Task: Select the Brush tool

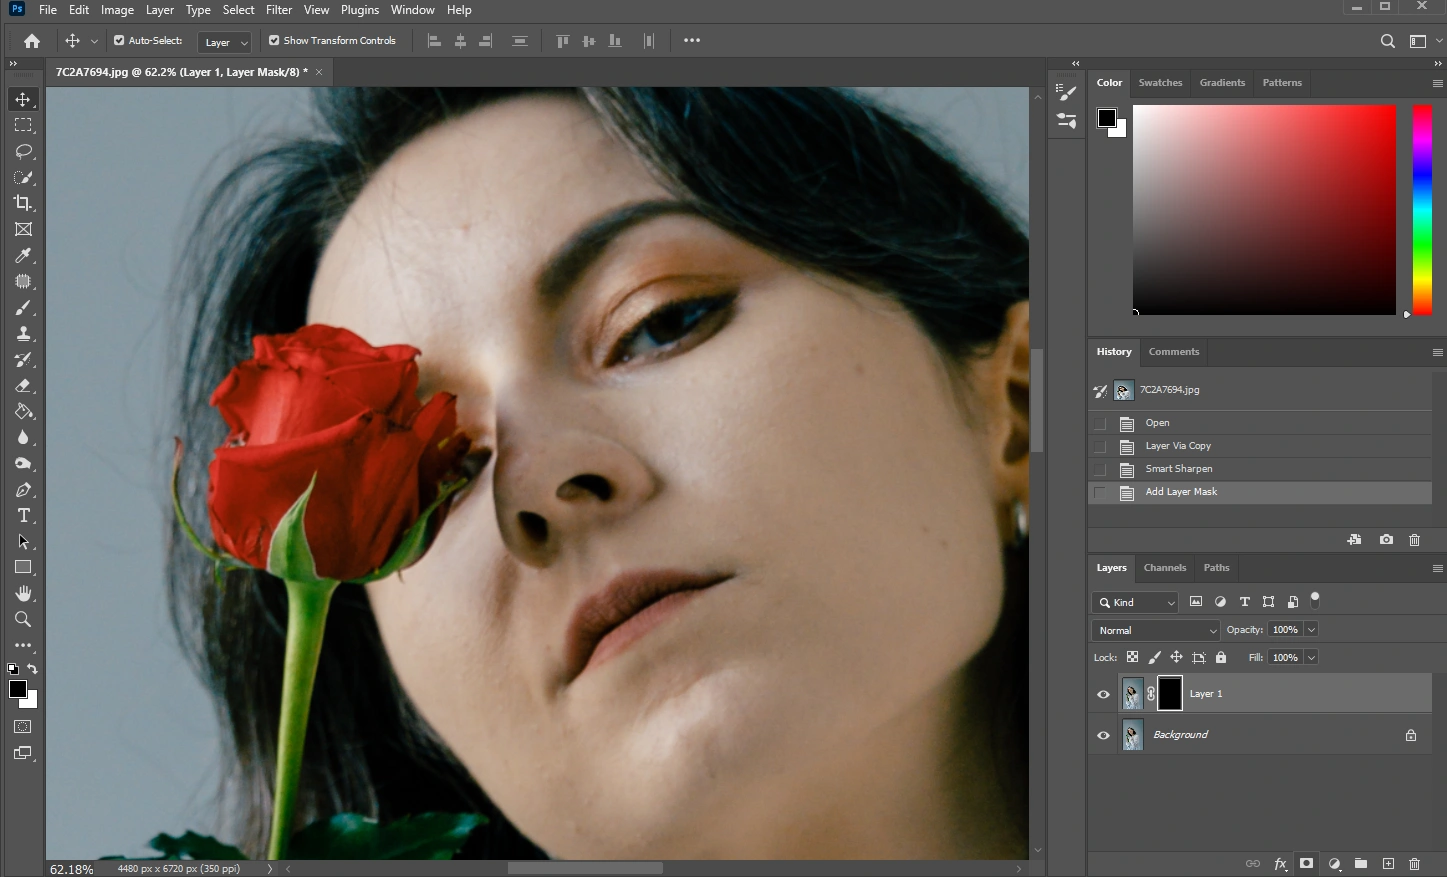Action: 23,308
